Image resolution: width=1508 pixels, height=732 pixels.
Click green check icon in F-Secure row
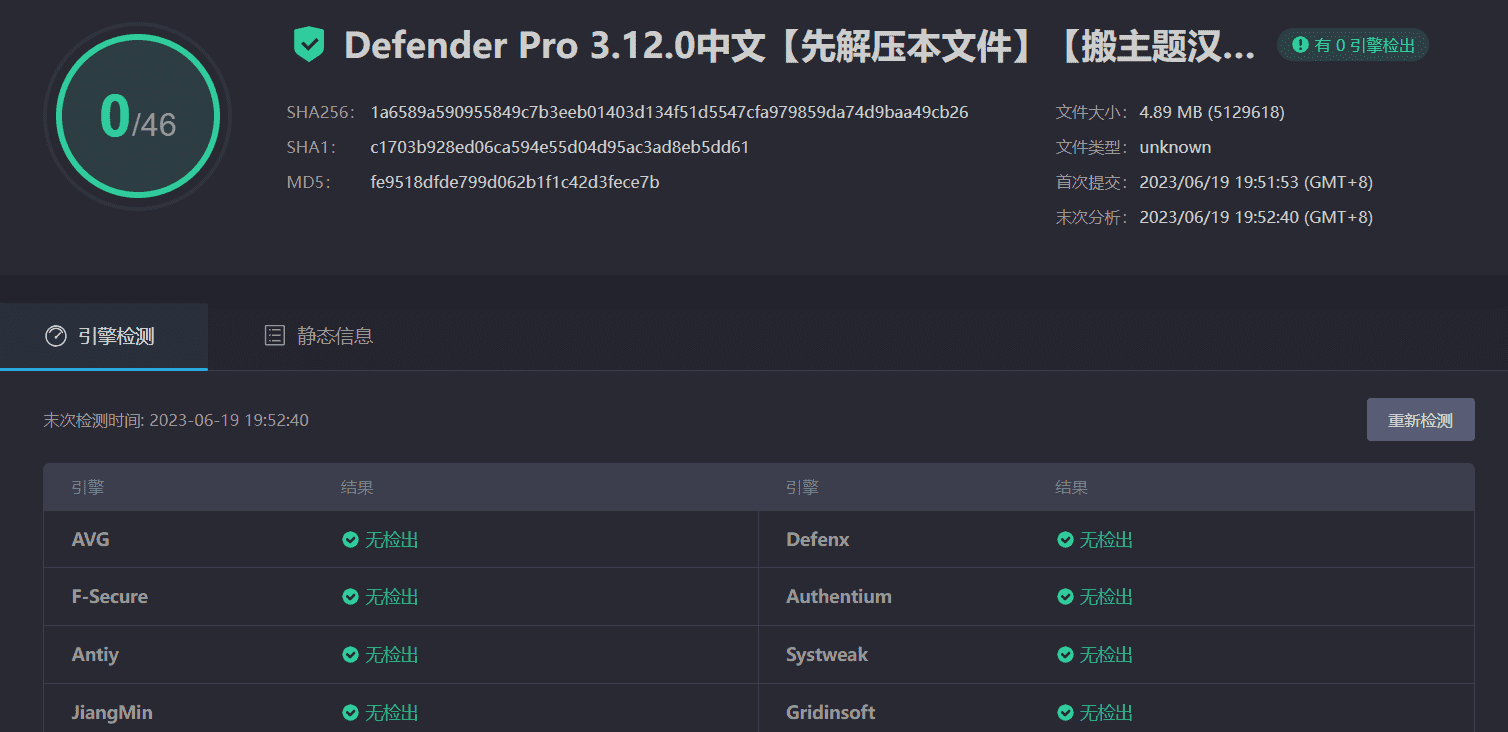(x=350, y=597)
